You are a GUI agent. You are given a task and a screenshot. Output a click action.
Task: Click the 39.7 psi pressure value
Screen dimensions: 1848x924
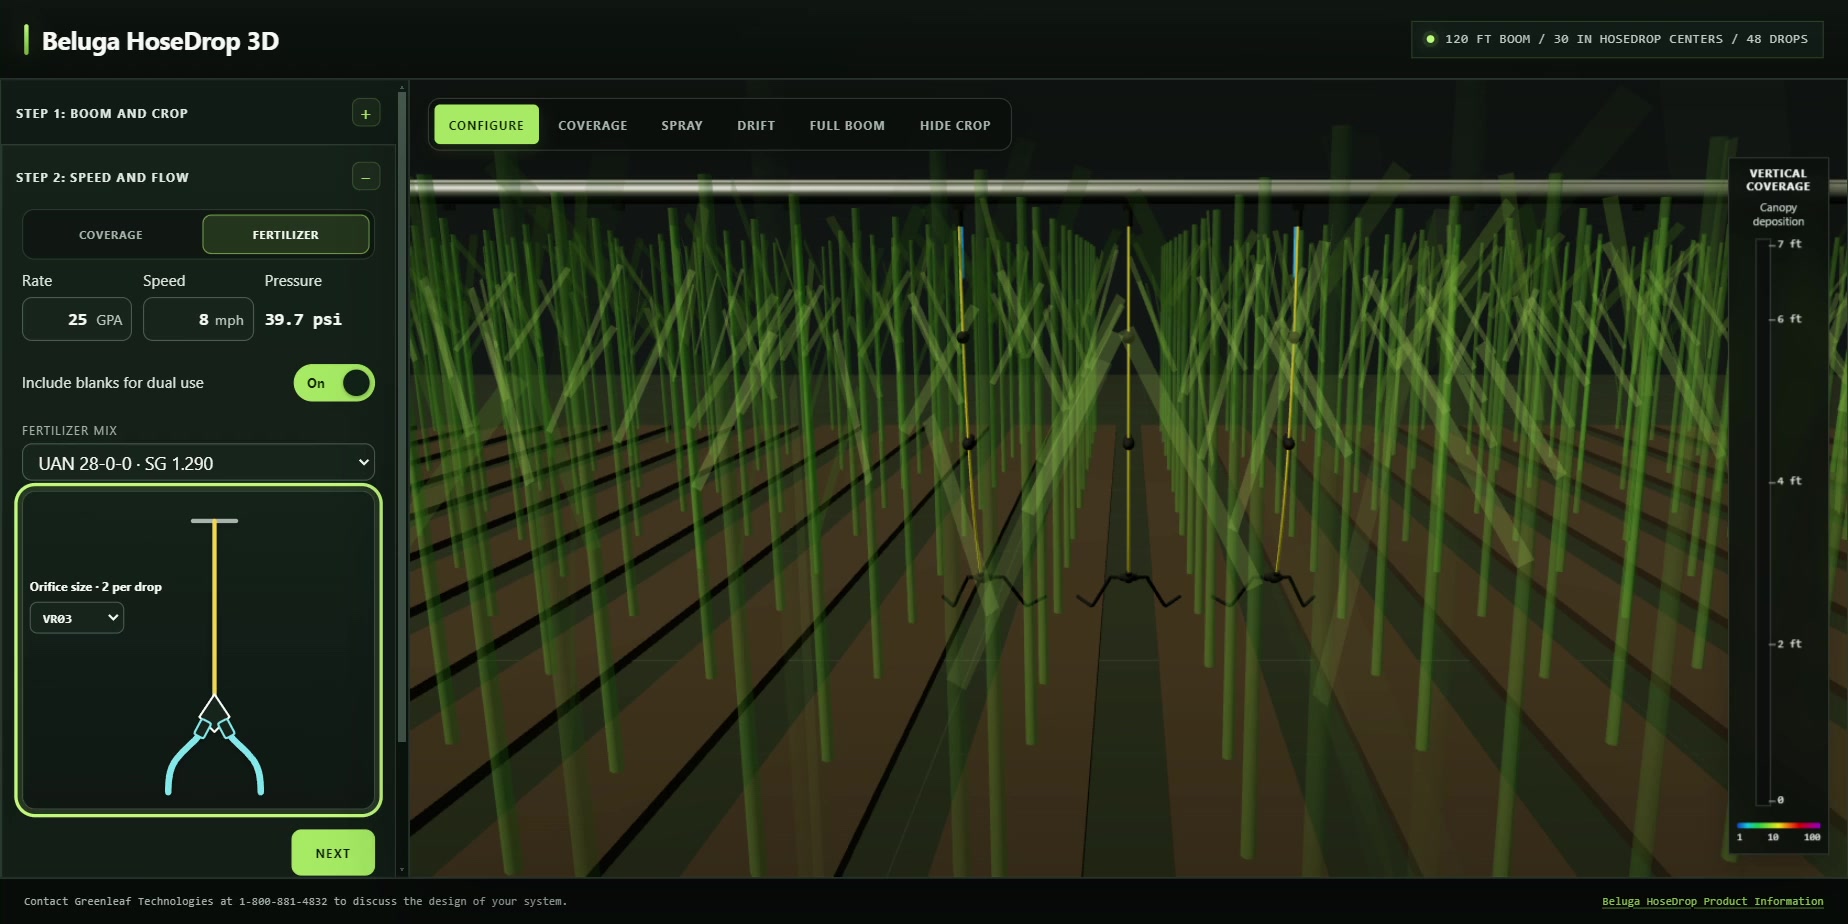[x=303, y=320]
